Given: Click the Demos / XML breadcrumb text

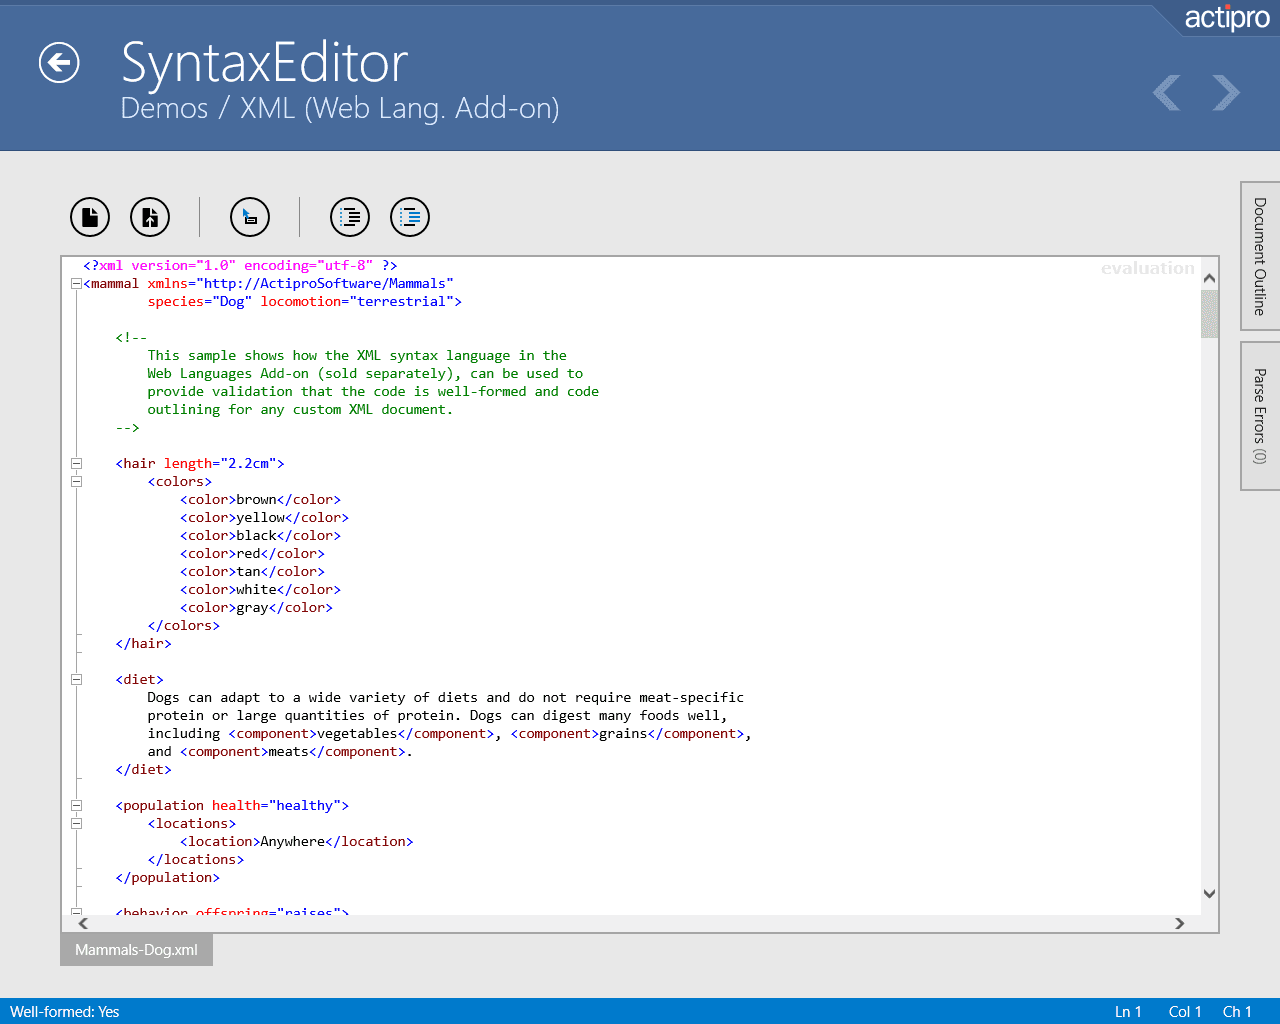Looking at the screenshot, I should [340, 108].
